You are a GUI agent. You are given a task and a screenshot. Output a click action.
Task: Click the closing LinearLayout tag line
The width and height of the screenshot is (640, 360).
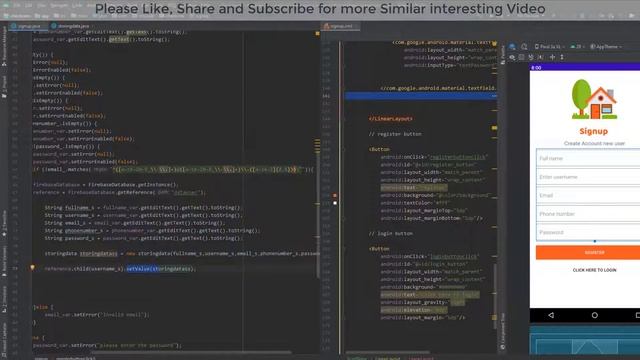click(x=391, y=118)
